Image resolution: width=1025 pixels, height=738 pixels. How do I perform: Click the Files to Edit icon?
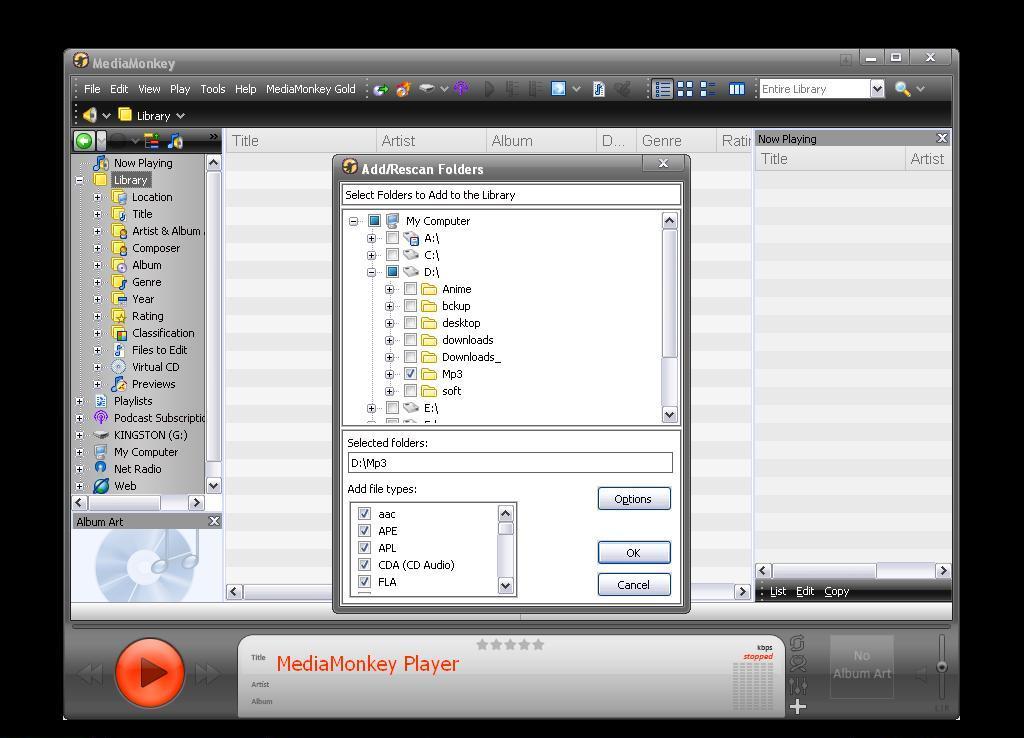[x=121, y=350]
